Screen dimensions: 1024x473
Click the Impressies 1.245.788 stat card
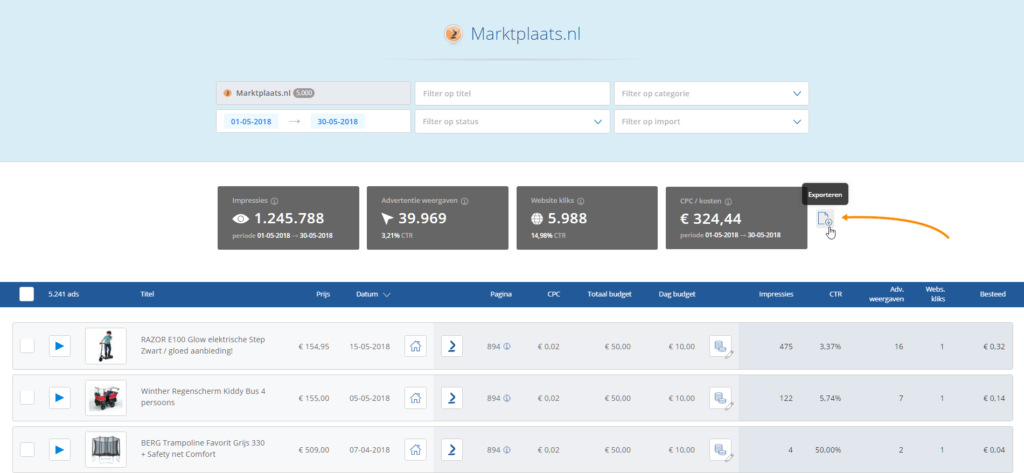288,218
